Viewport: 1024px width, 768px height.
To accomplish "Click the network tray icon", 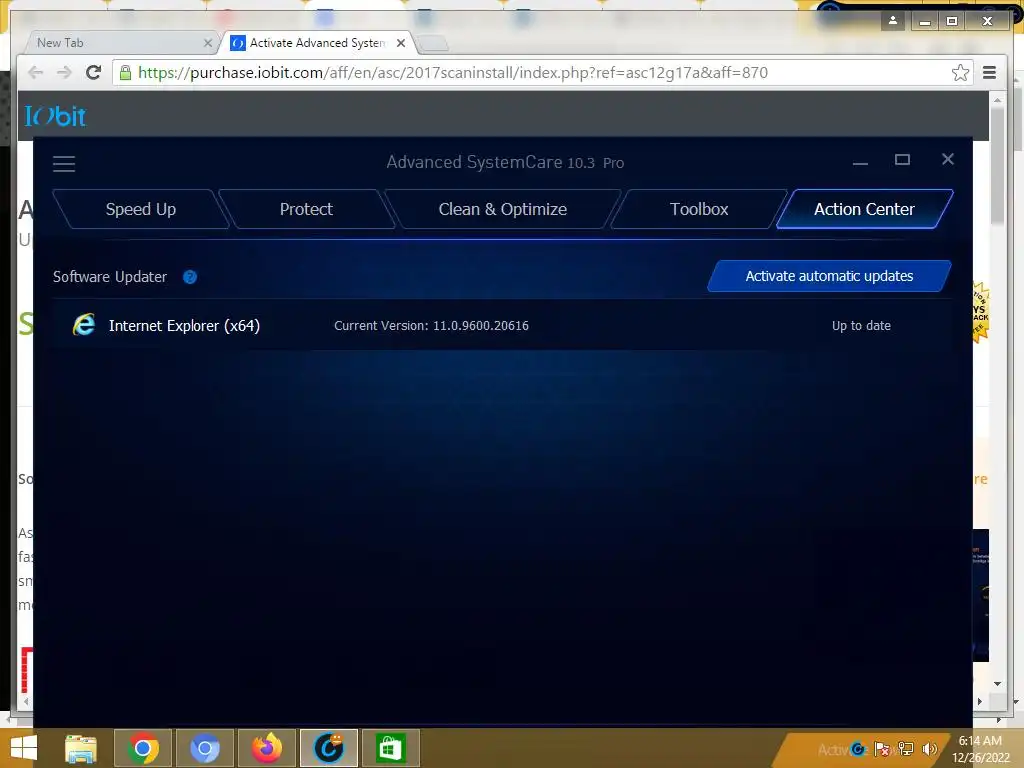I will click(x=906, y=749).
